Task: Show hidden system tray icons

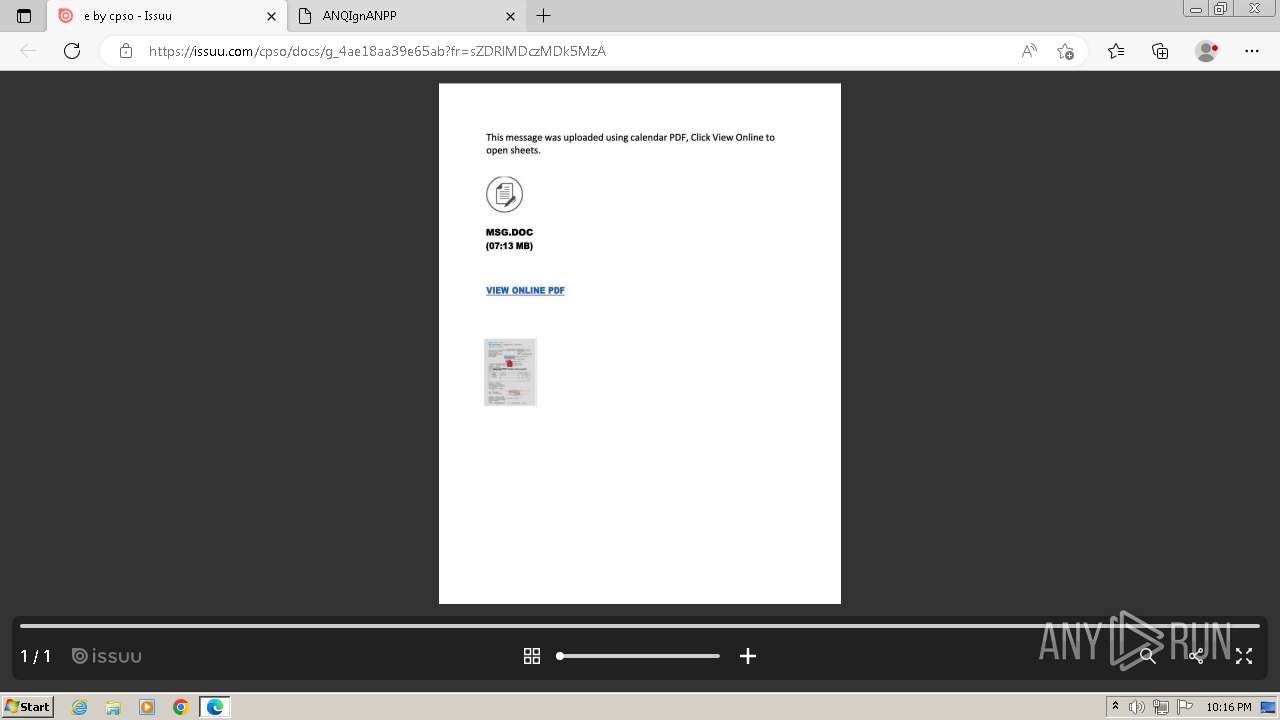Action: pos(1115,707)
